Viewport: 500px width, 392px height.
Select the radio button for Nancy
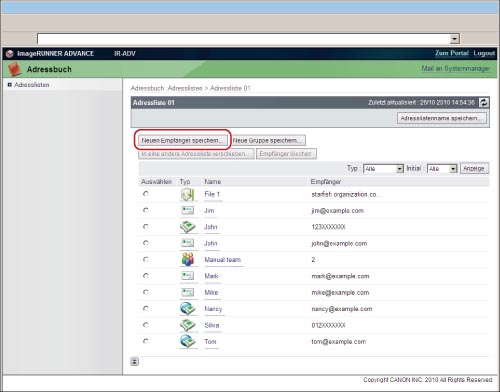(x=146, y=308)
